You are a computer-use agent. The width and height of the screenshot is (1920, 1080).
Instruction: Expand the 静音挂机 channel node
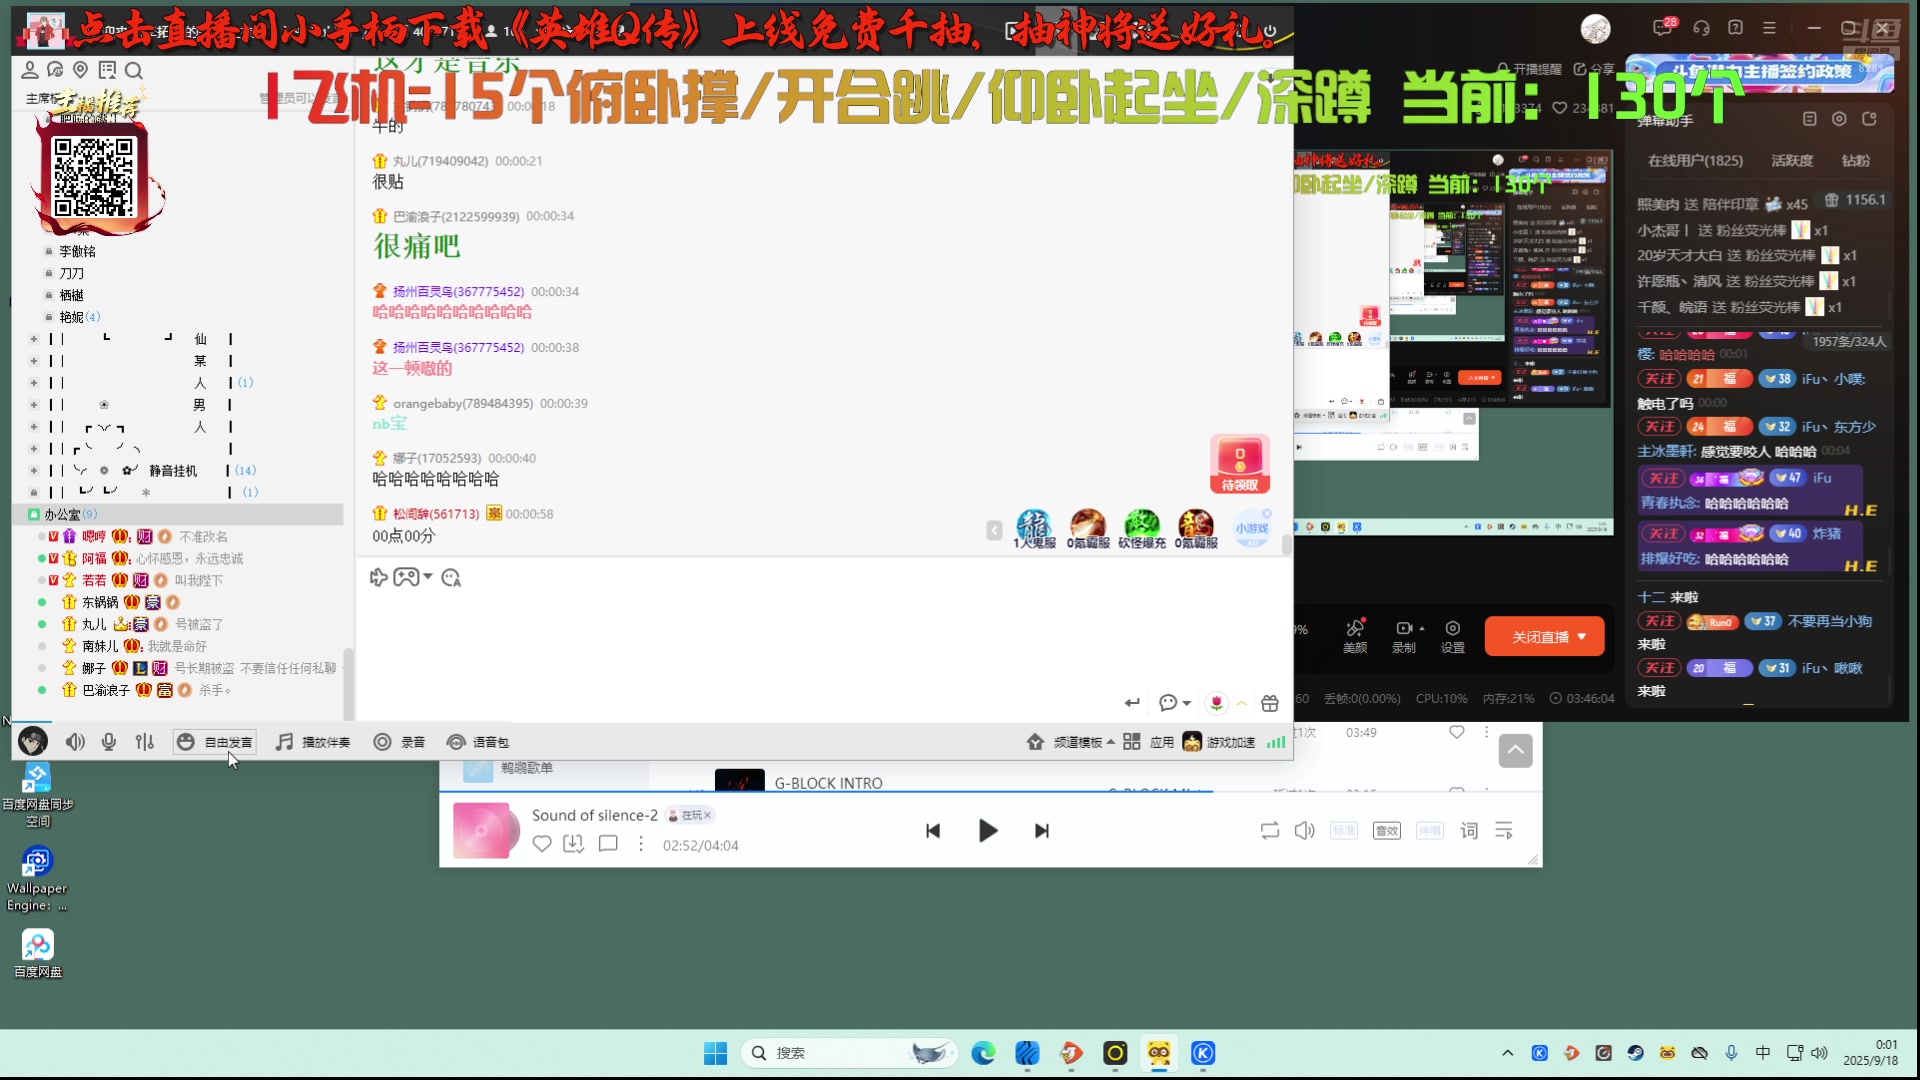pyautogui.click(x=34, y=470)
